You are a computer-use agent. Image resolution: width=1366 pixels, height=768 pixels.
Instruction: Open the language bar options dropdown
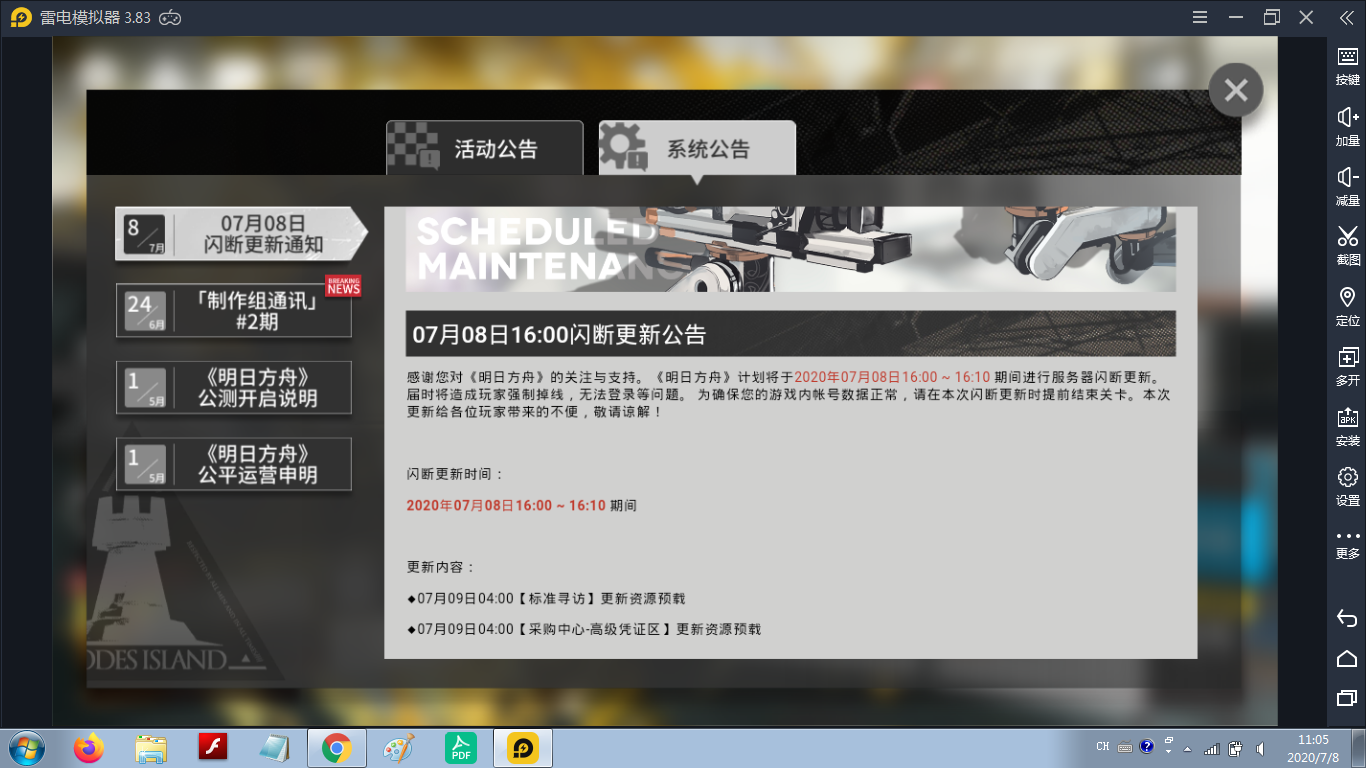click(1168, 750)
